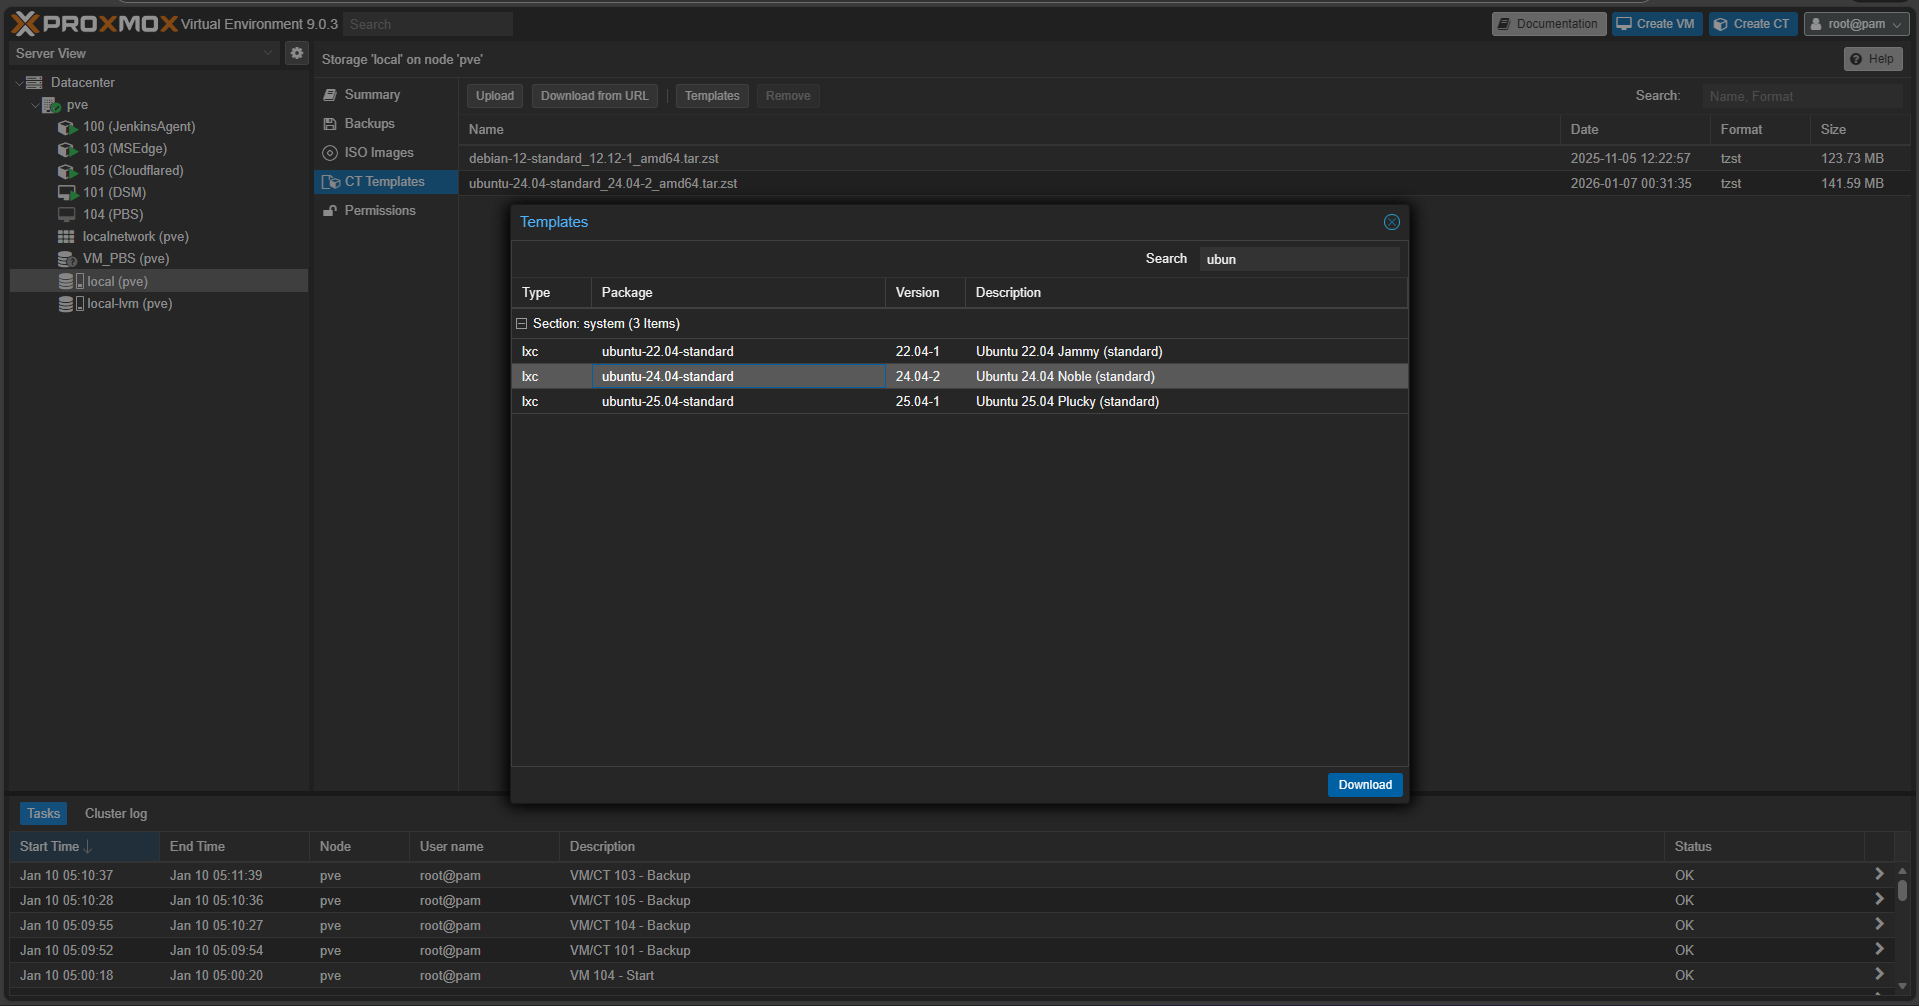The height and width of the screenshot is (1006, 1919).
Task: Sort templates by Version column
Action: pos(925,293)
